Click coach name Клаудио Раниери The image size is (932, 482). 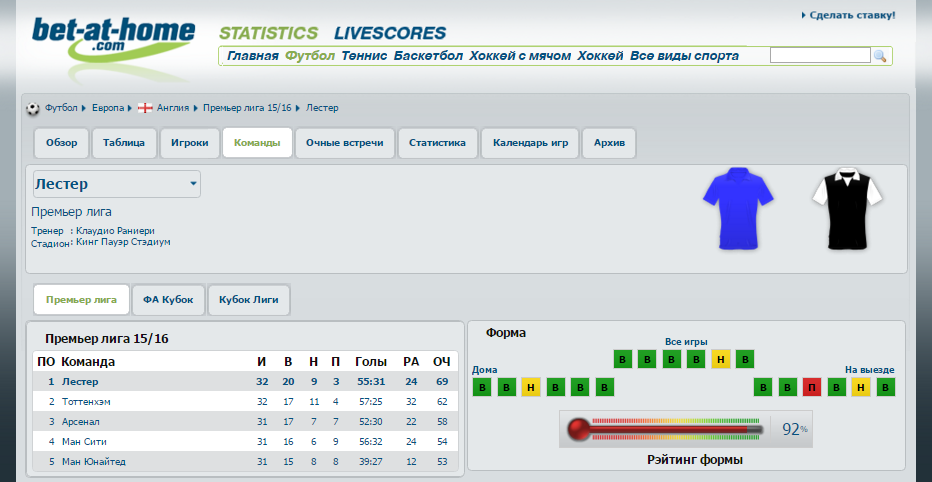(x=115, y=231)
